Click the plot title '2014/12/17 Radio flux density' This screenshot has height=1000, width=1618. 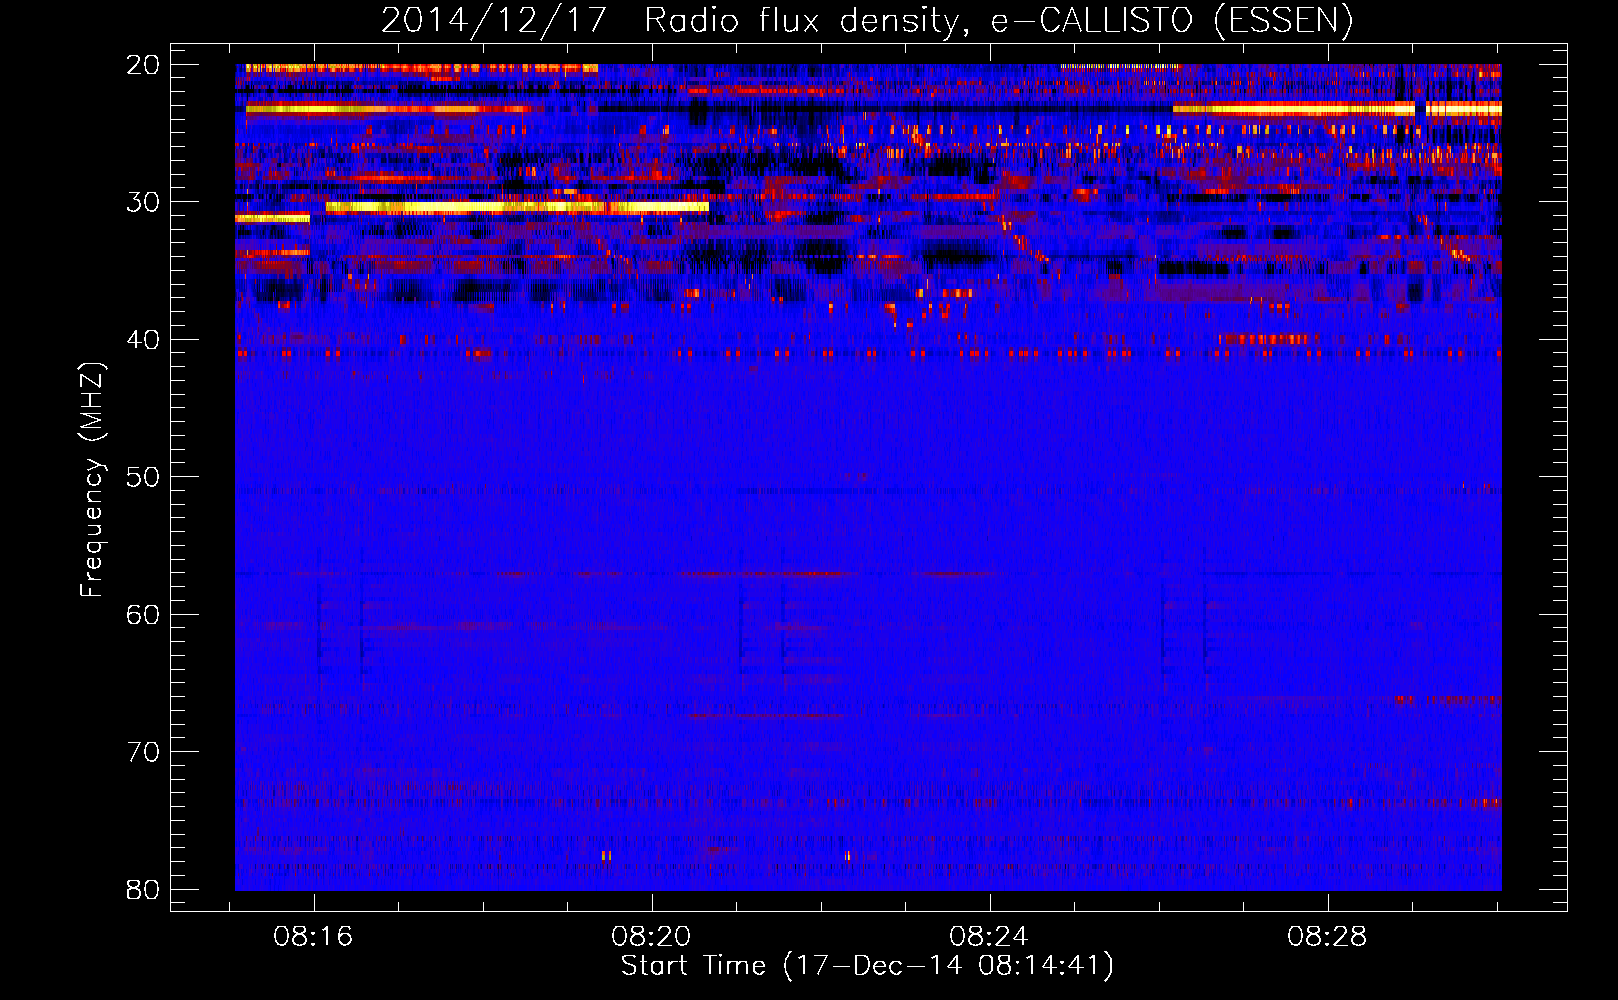(866, 21)
